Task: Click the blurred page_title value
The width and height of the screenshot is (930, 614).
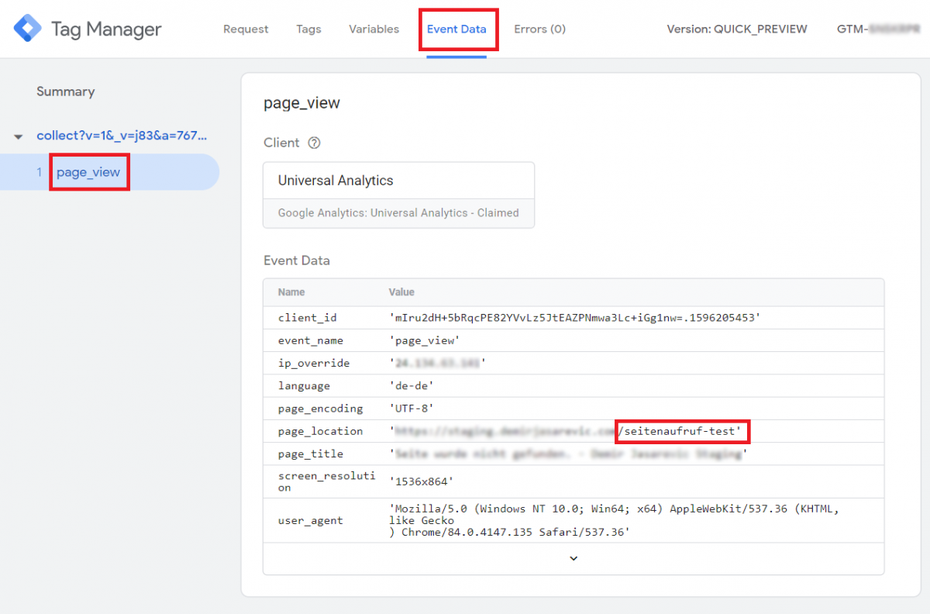Action: 568,454
